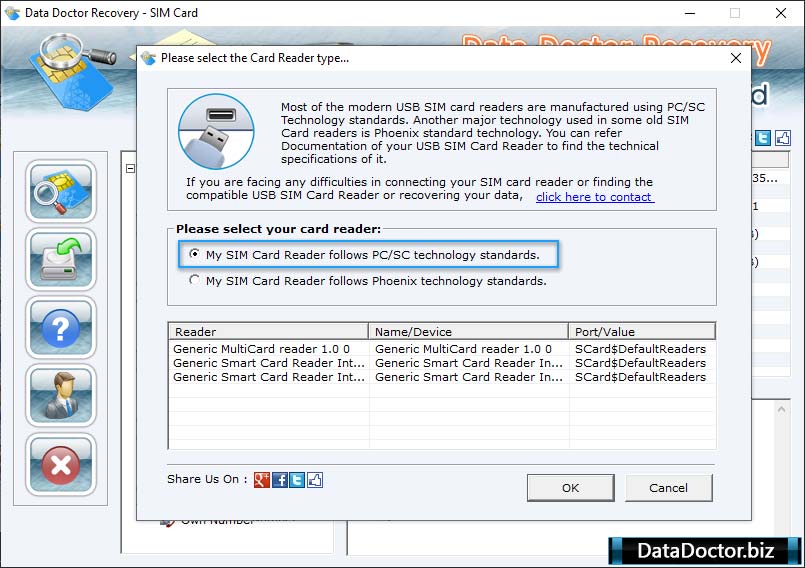
Task: Minimize the Data Doctor Recovery window
Action: click(690, 13)
